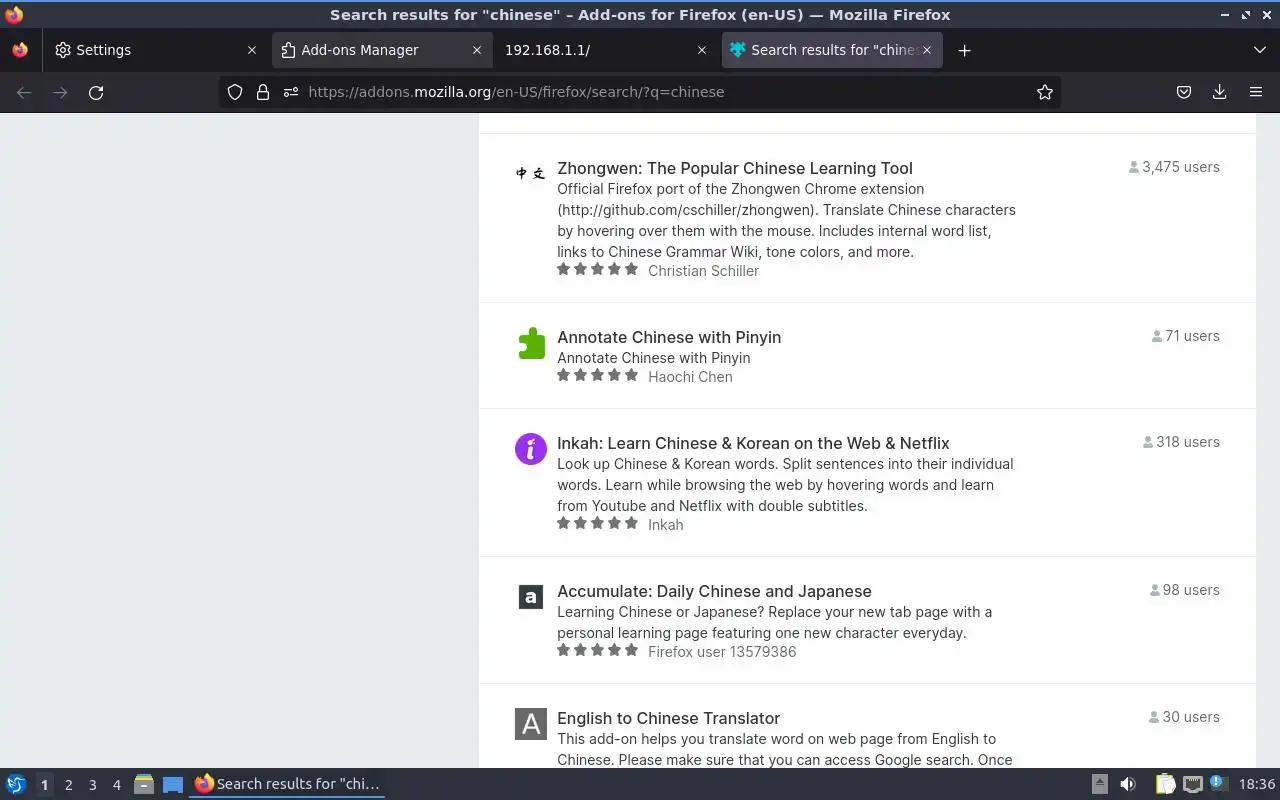
Task: Click the addons.mozilla.org URL field
Action: coord(640,92)
